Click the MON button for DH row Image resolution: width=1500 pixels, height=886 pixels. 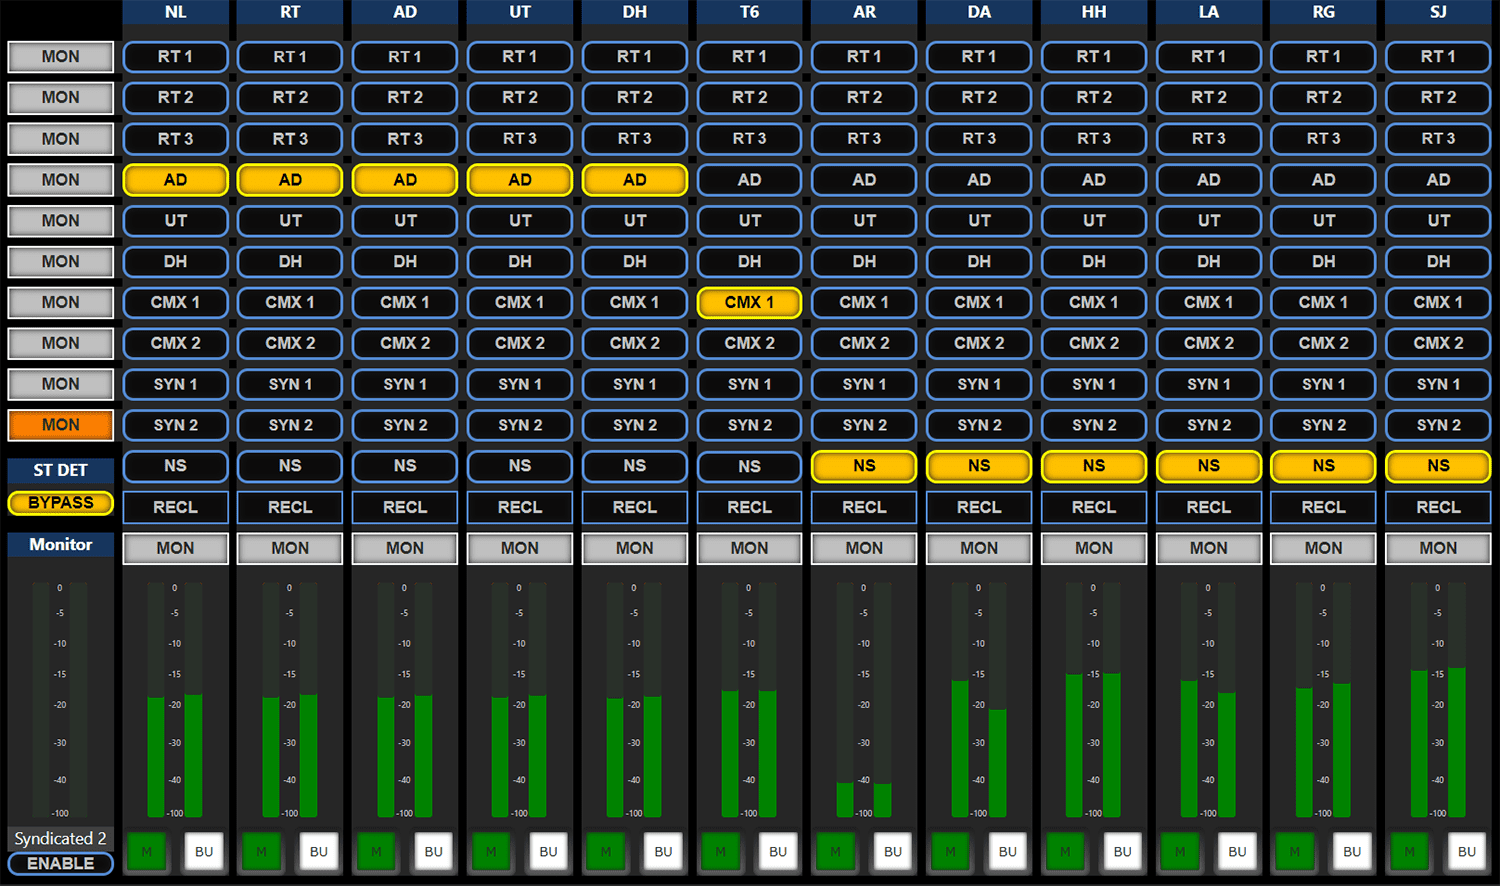coord(61,262)
